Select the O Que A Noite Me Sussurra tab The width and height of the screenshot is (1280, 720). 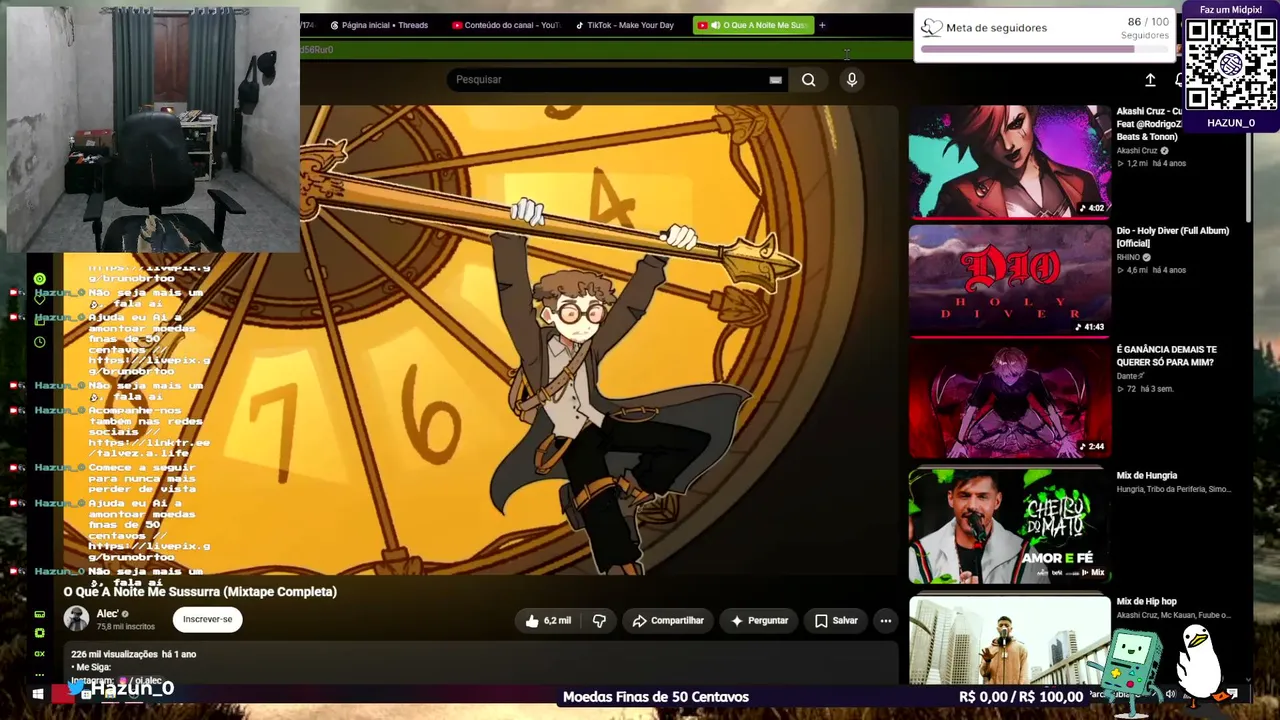[753, 25]
